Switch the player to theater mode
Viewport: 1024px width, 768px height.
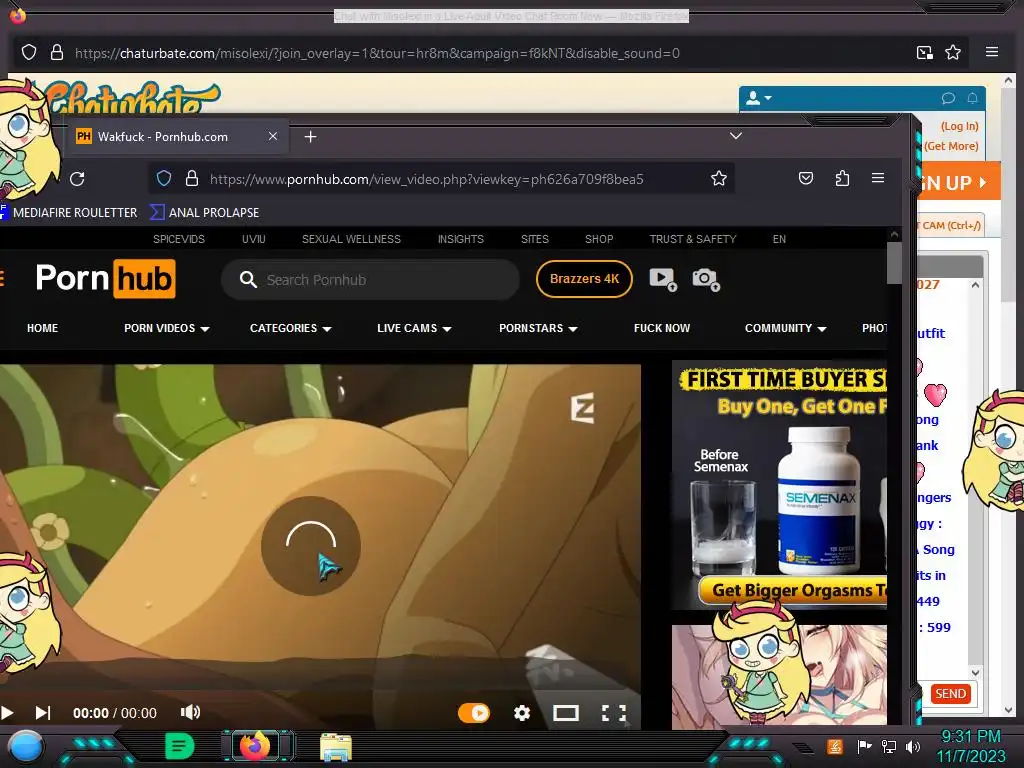pyautogui.click(x=566, y=713)
